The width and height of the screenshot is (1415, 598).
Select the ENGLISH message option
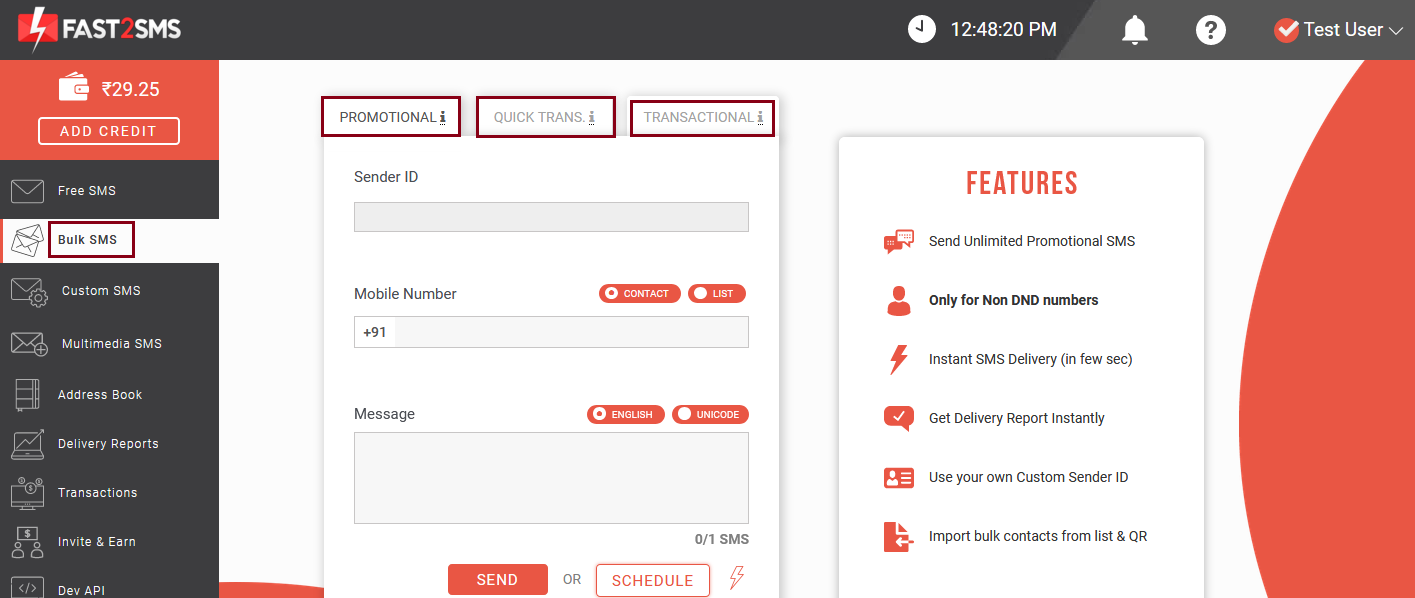pyautogui.click(x=626, y=414)
